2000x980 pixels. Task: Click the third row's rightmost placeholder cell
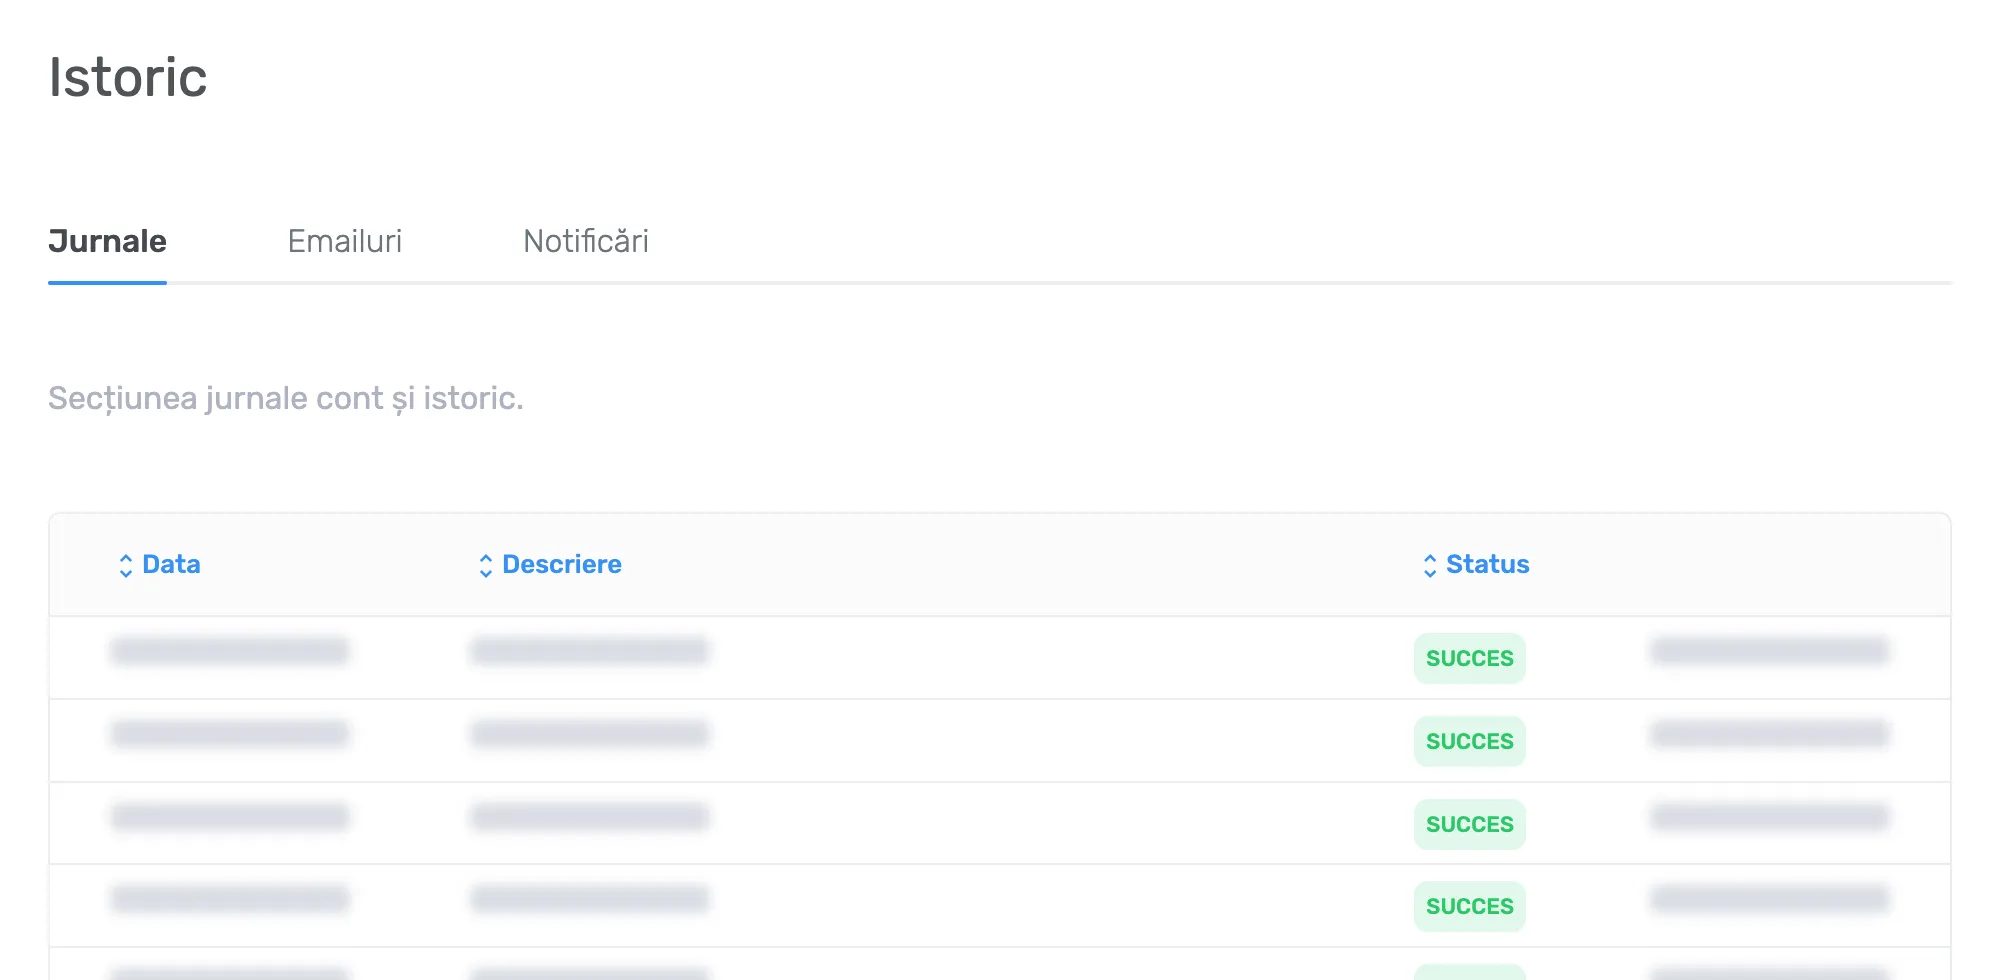[1770, 817]
